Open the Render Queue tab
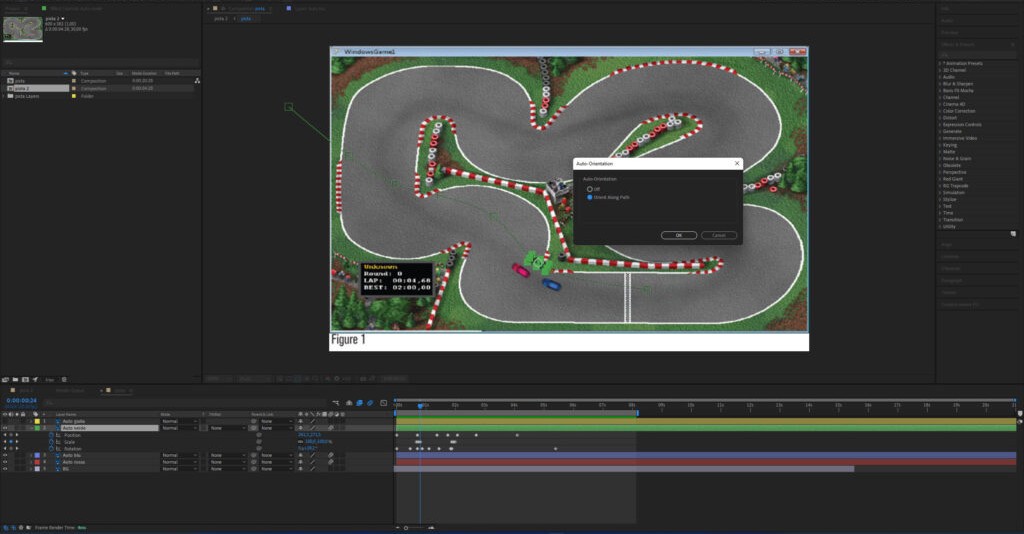The image size is (1024, 534). tap(70, 390)
